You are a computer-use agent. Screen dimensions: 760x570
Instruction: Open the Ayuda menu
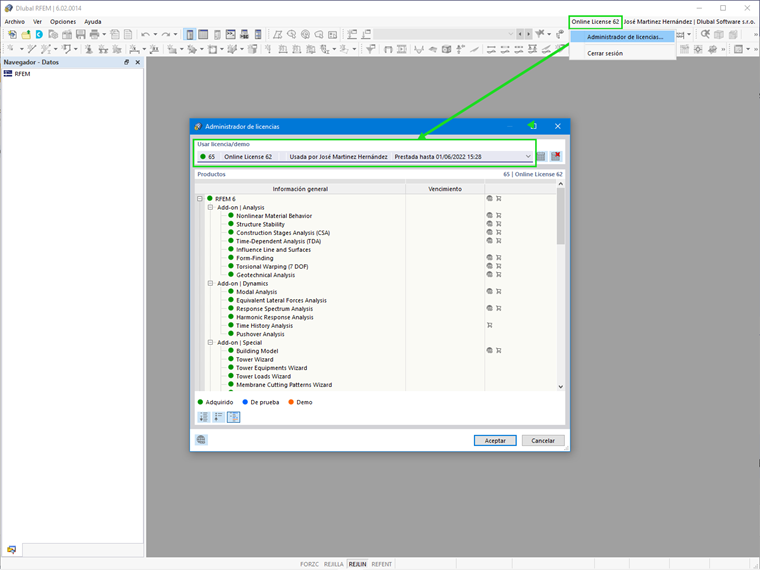pyautogui.click(x=93, y=22)
